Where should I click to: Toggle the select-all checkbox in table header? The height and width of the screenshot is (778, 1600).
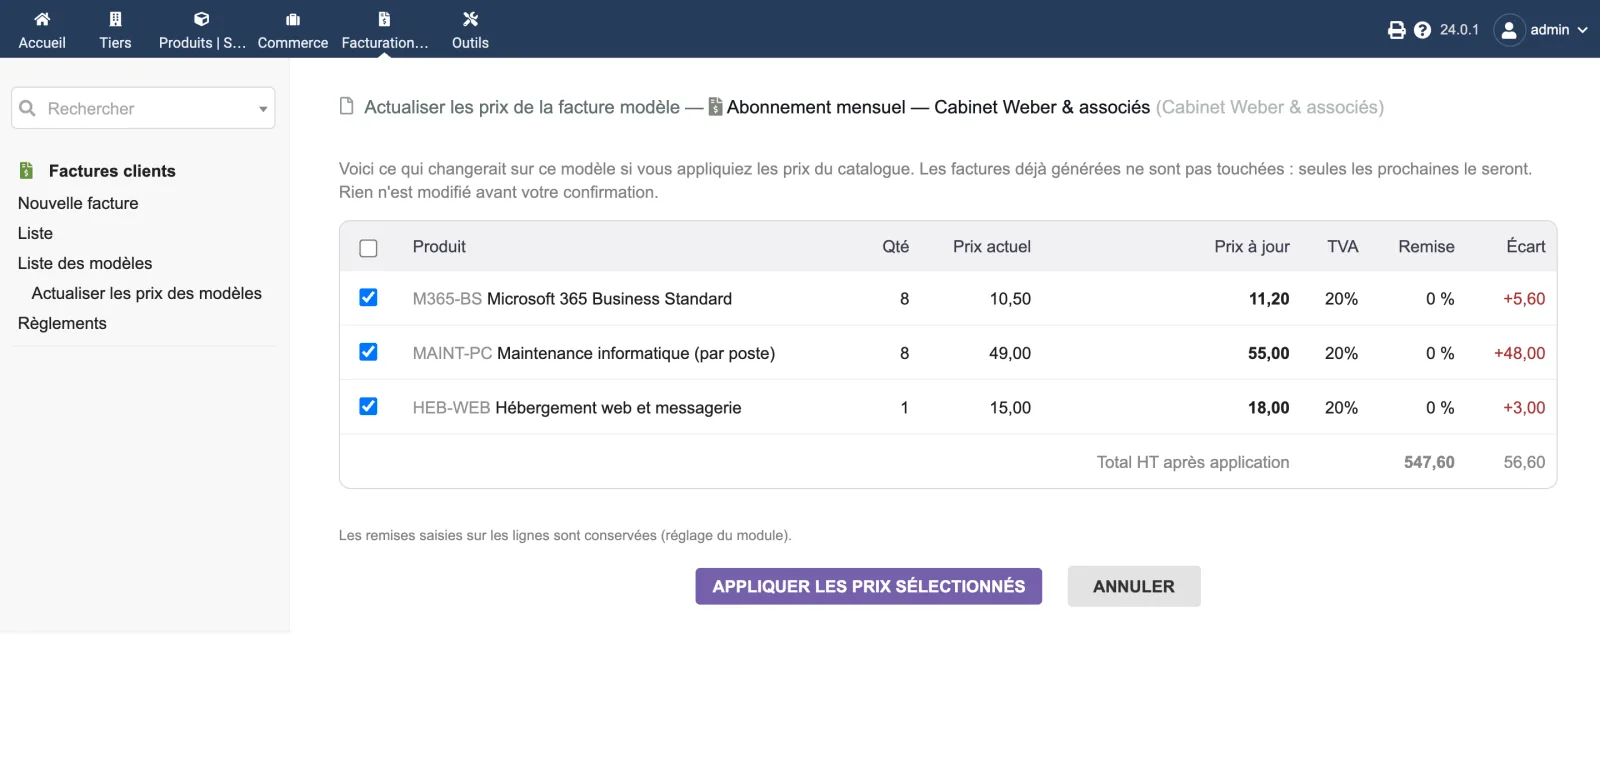(368, 248)
